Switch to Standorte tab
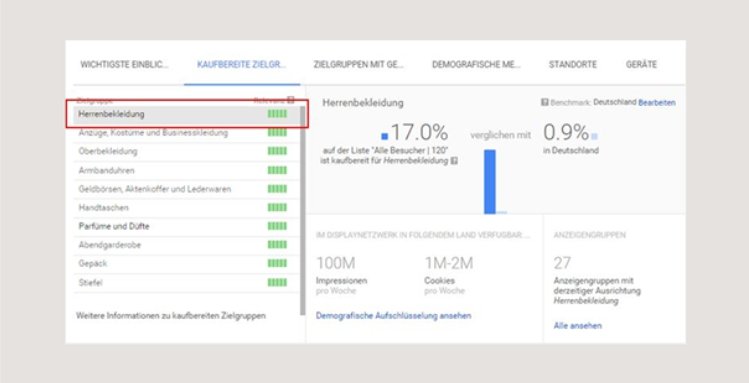 point(573,64)
